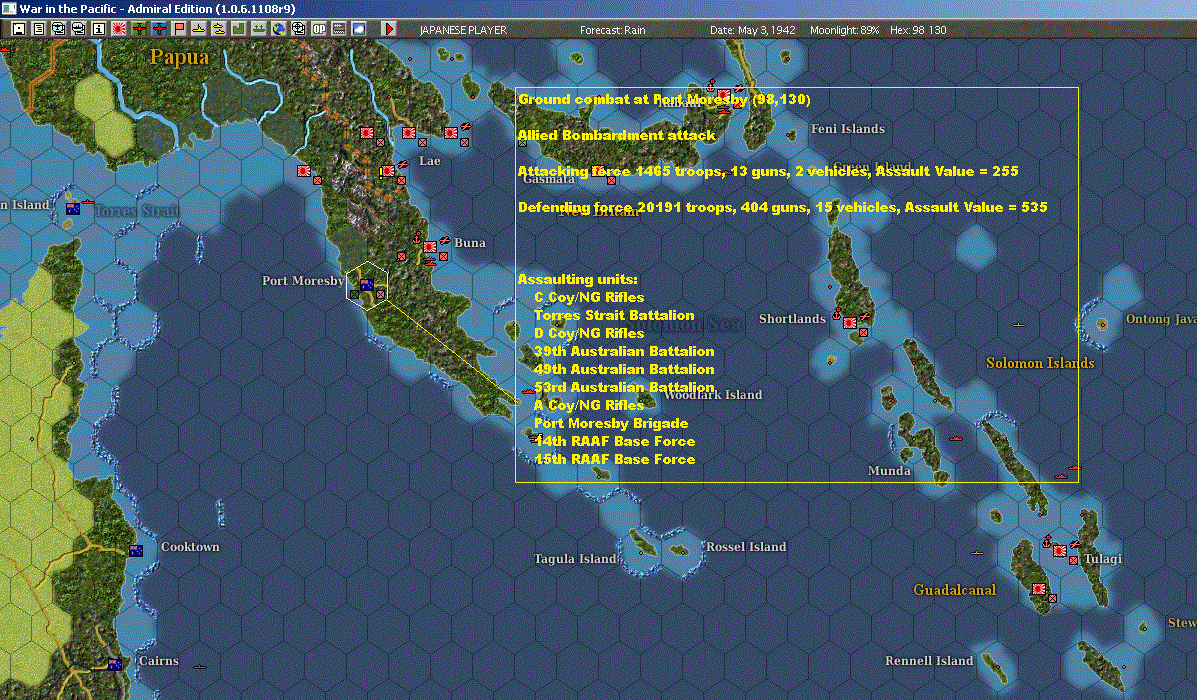1197x700 pixels.
Task: Click the Guadalcanal map label
Action: [955, 589]
